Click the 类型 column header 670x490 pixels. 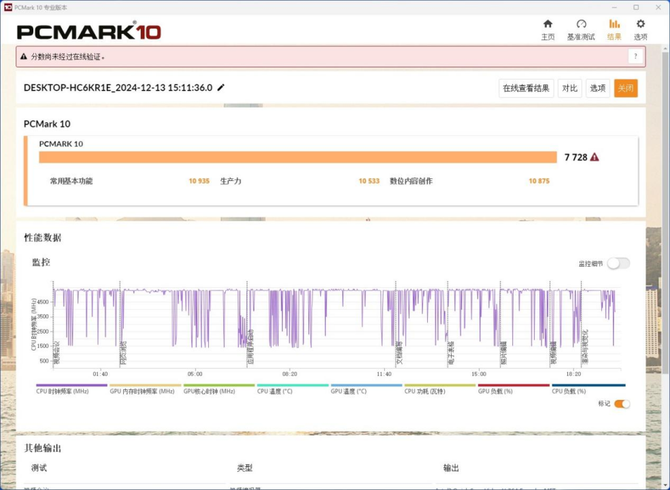click(x=245, y=468)
